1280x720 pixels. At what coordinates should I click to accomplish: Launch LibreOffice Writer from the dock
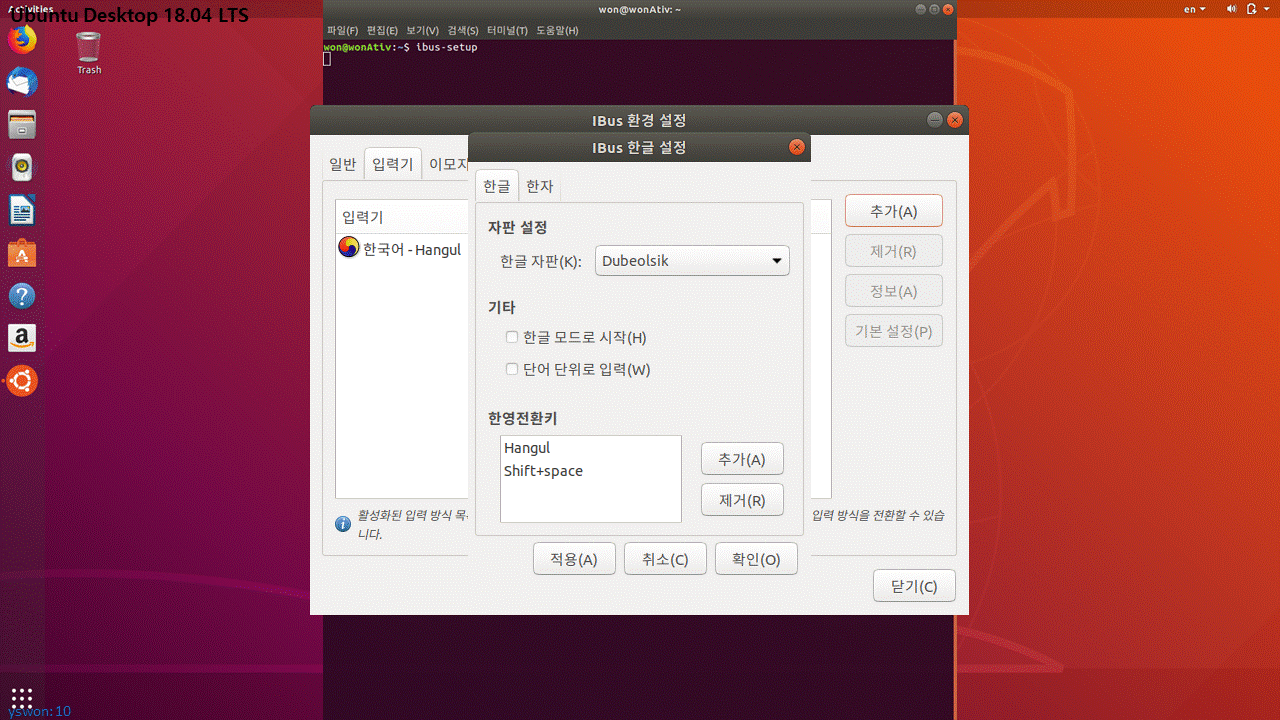[x=21, y=209]
